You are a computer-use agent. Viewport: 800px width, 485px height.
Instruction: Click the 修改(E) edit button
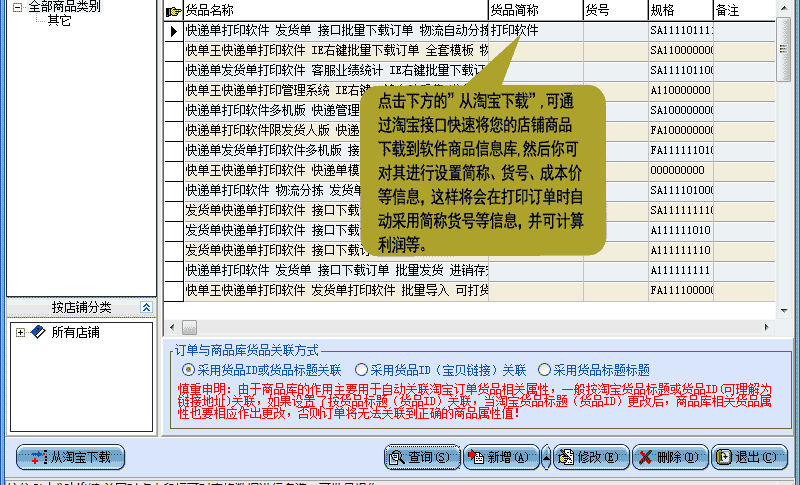point(591,457)
